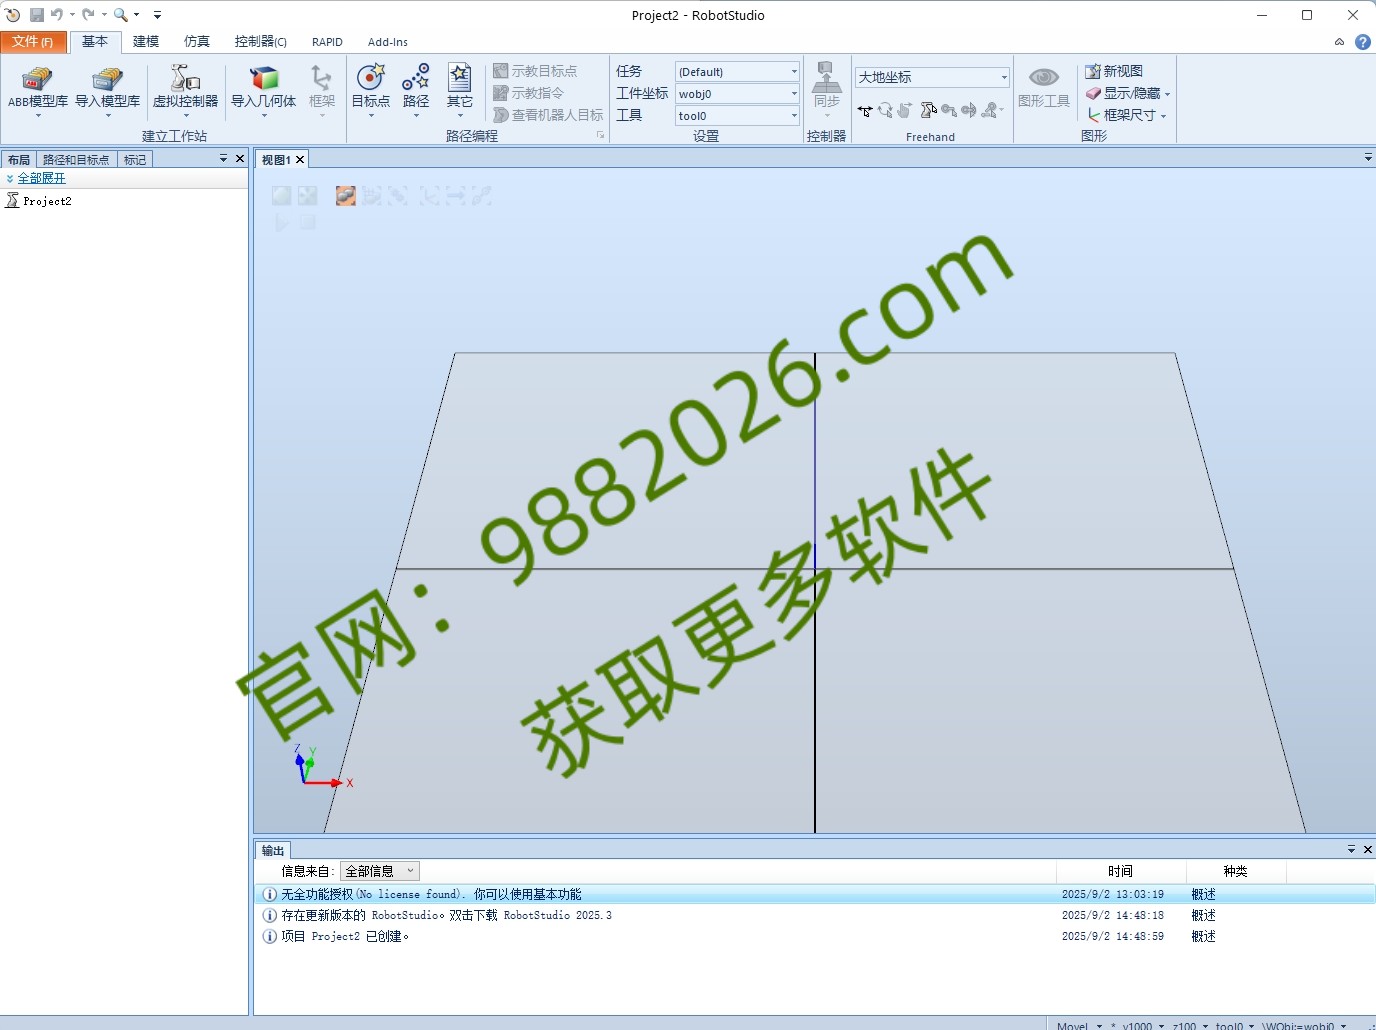
Task: Select the 布局 layout panel tab
Action: tap(19, 160)
